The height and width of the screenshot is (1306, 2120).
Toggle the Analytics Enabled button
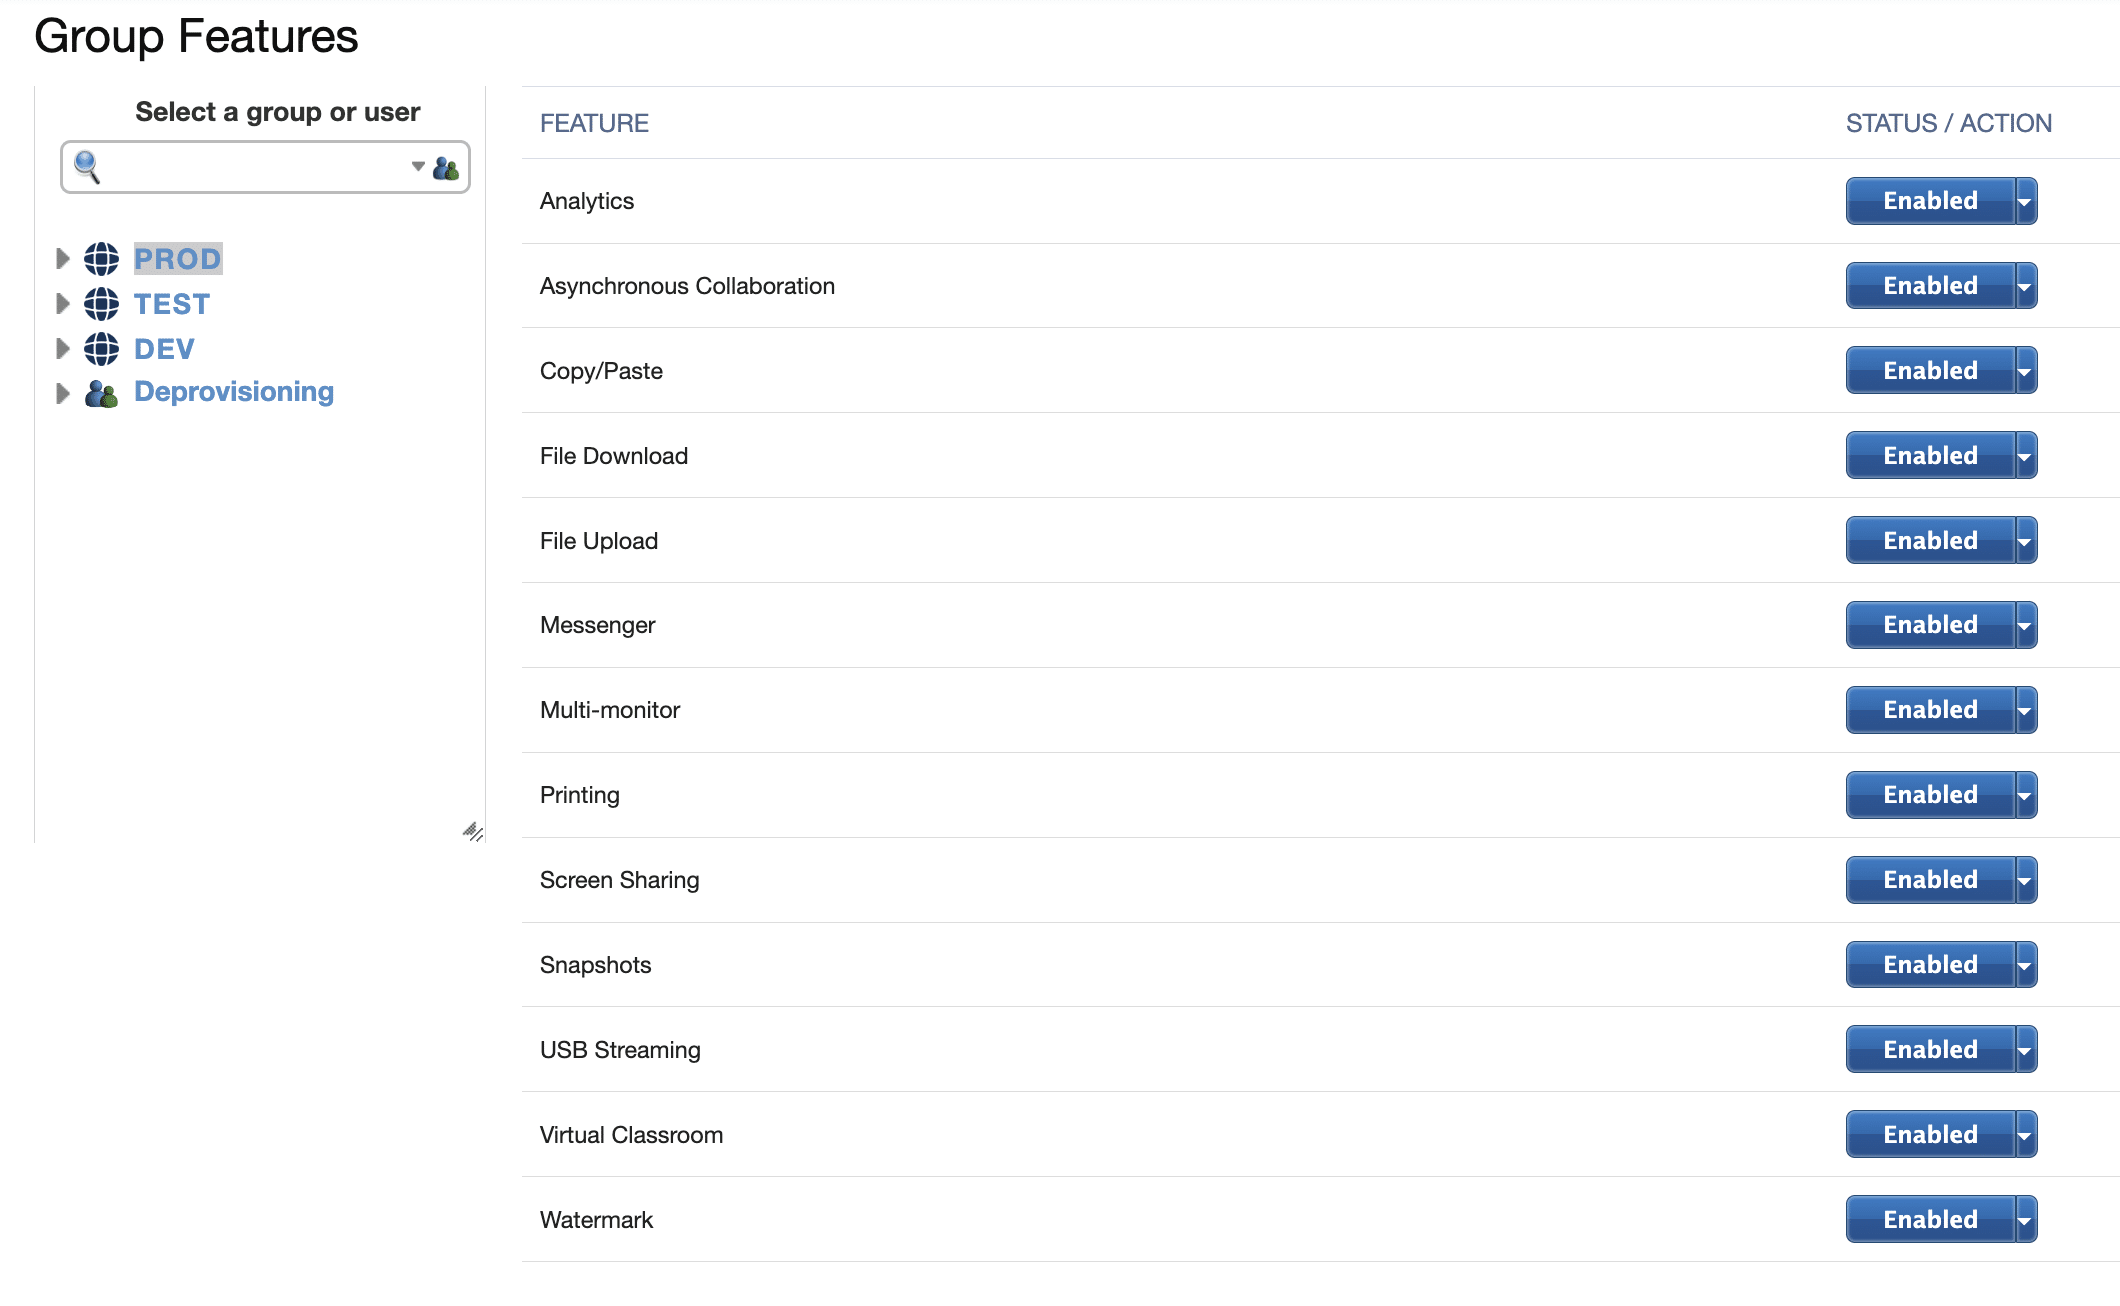[1929, 201]
